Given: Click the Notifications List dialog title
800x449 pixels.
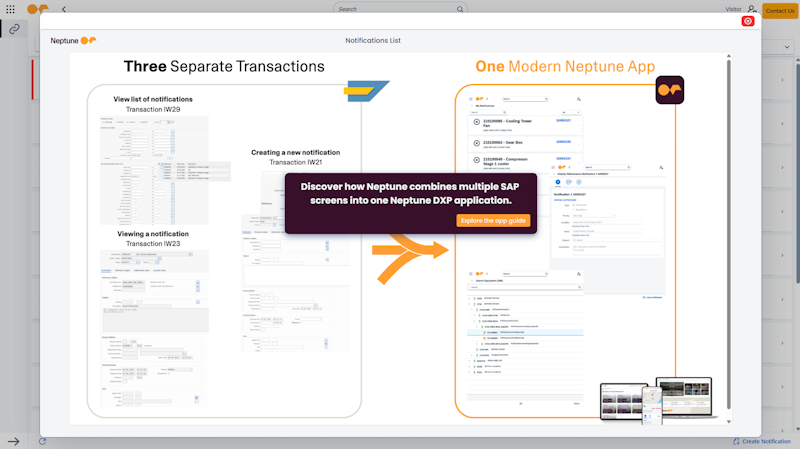Looking at the screenshot, I should pos(373,40).
